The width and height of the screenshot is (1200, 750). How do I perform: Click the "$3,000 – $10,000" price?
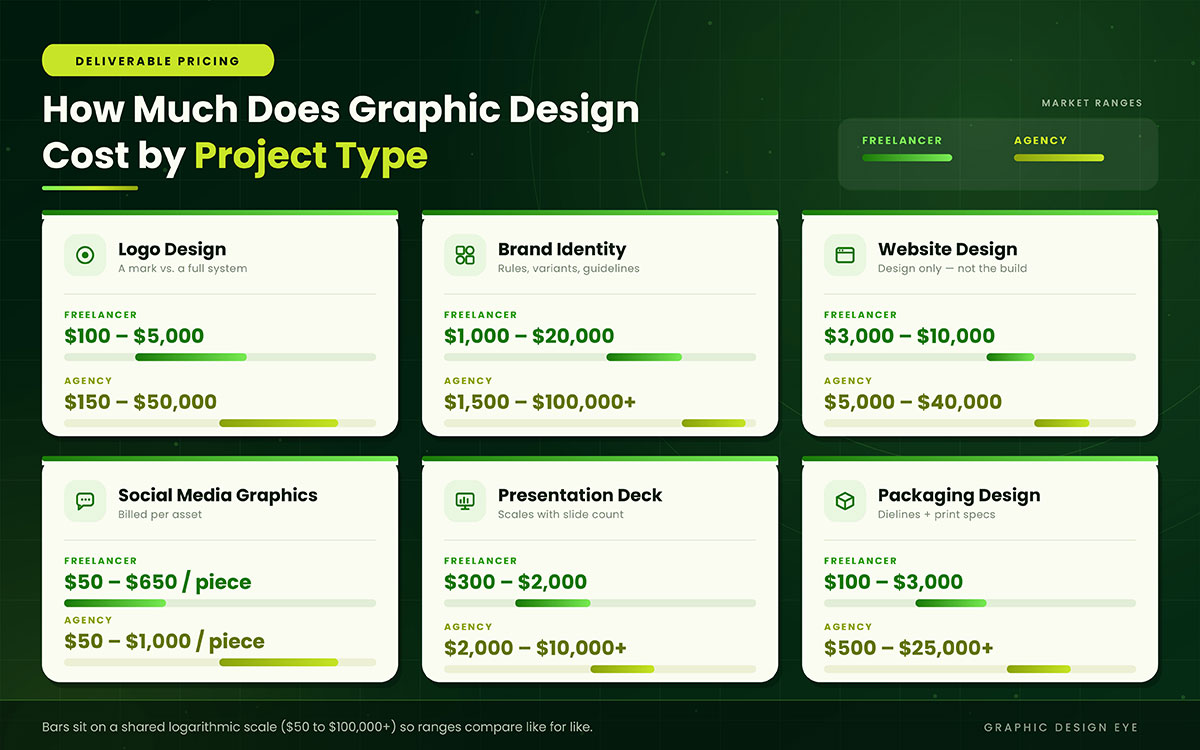pos(910,336)
